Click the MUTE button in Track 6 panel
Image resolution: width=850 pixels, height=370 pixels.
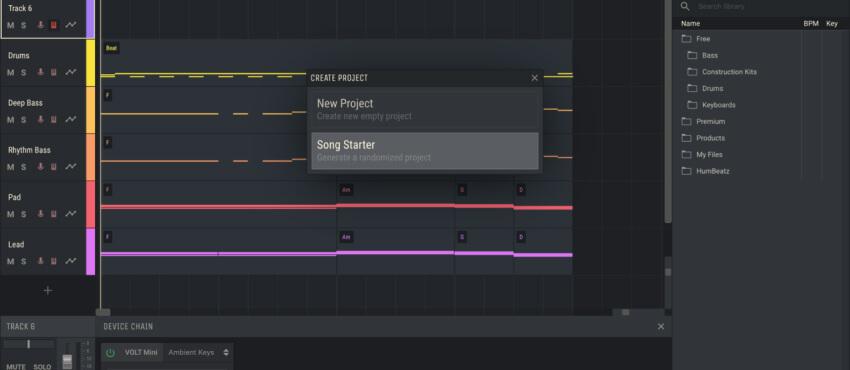15,367
